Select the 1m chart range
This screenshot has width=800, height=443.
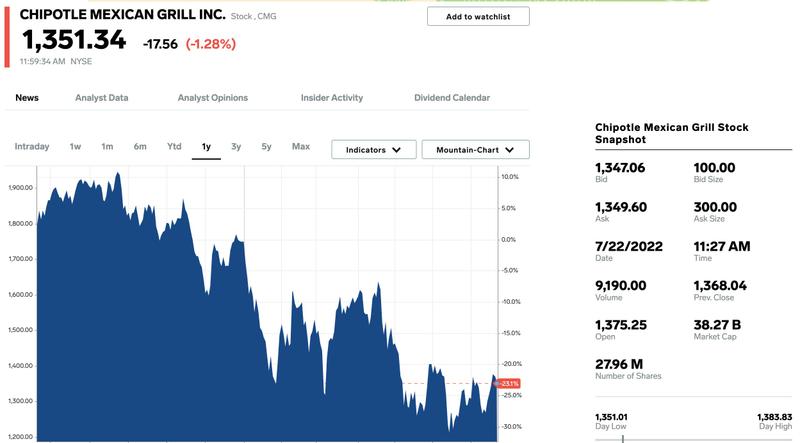pyautogui.click(x=107, y=146)
